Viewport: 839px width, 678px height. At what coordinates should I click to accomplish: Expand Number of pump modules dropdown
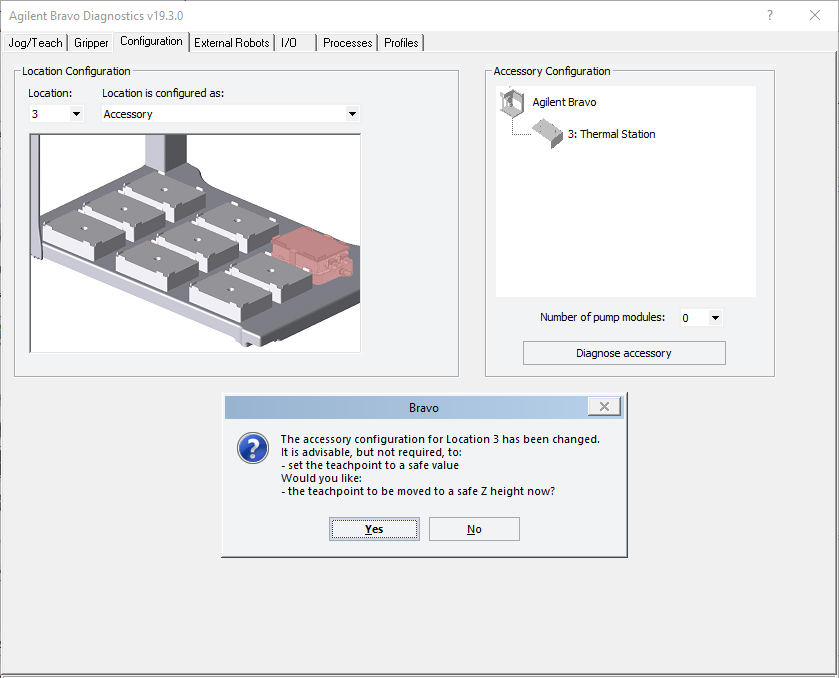pos(715,318)
